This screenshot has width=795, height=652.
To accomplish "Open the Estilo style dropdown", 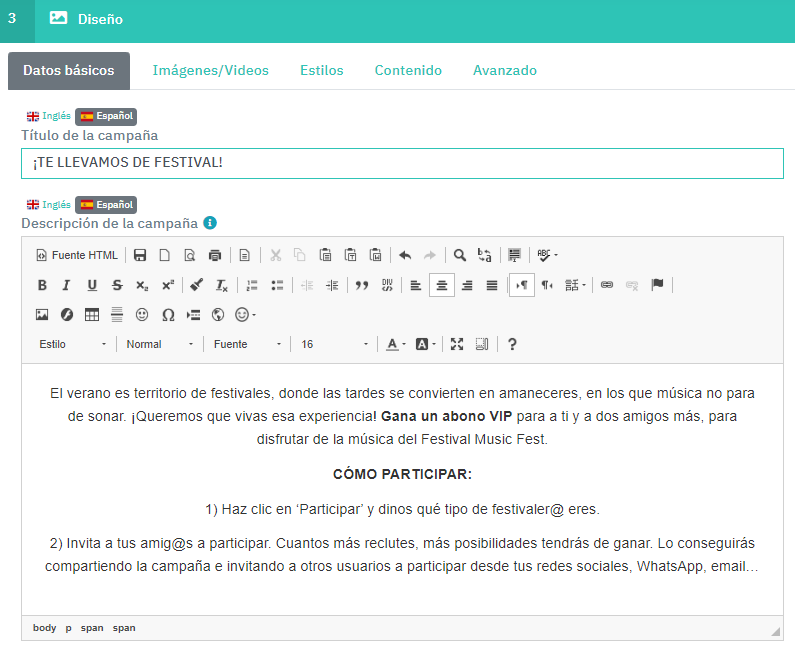I will pyautogui.click(x=73, y=344).
